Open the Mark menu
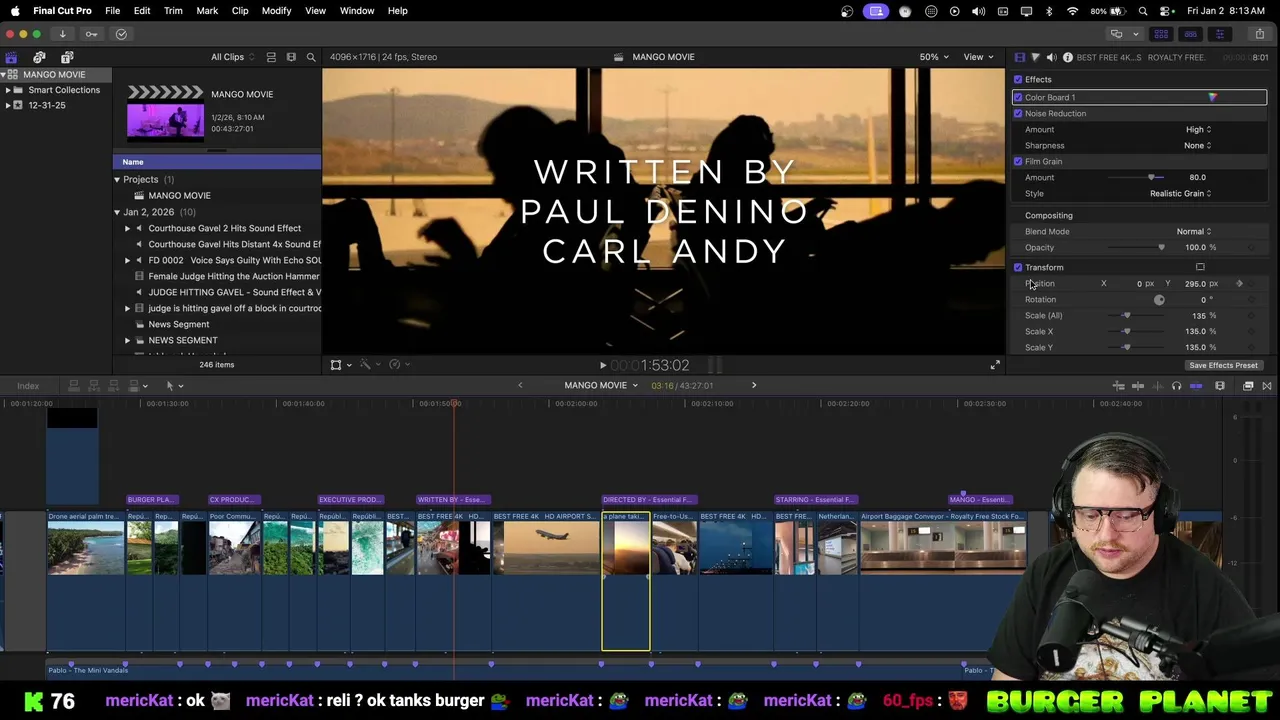This screenshot has width=1280, height=720. pyautogui.click(x=207, y=11)
